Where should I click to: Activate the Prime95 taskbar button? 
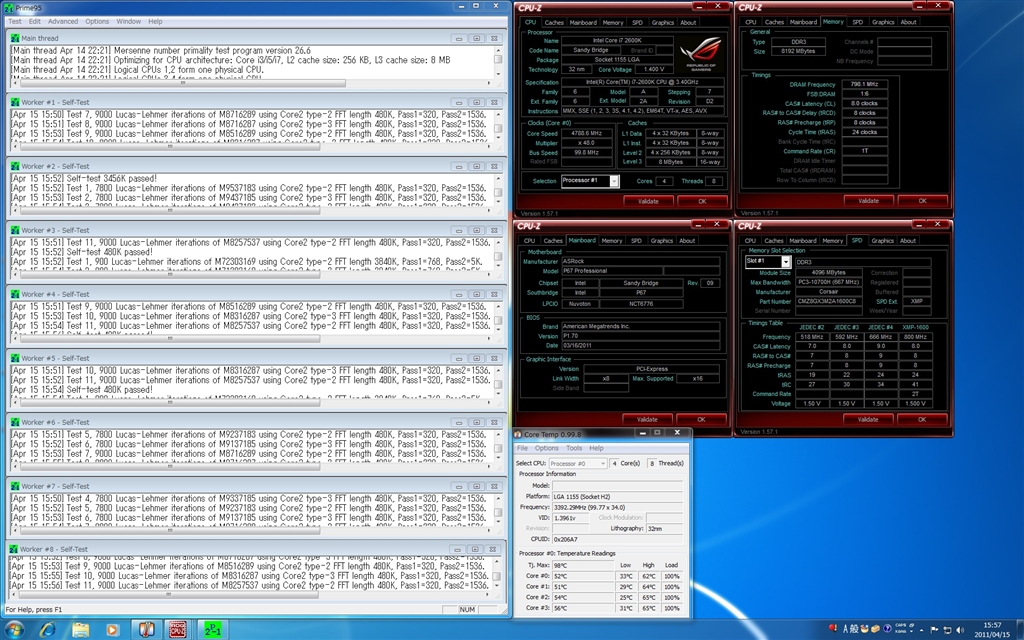[x=212, y=630]
